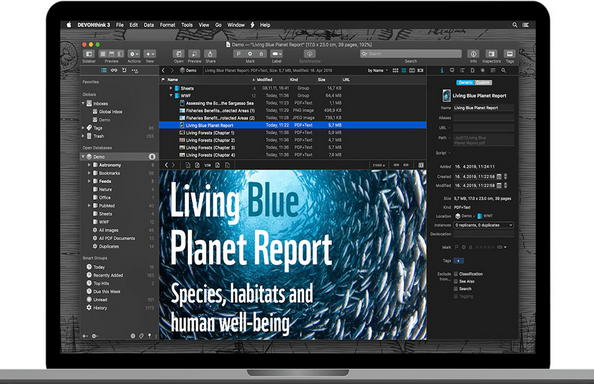Open the Tools menu
This screenshot has width=594, height=384.
click(x=187, y=25)
